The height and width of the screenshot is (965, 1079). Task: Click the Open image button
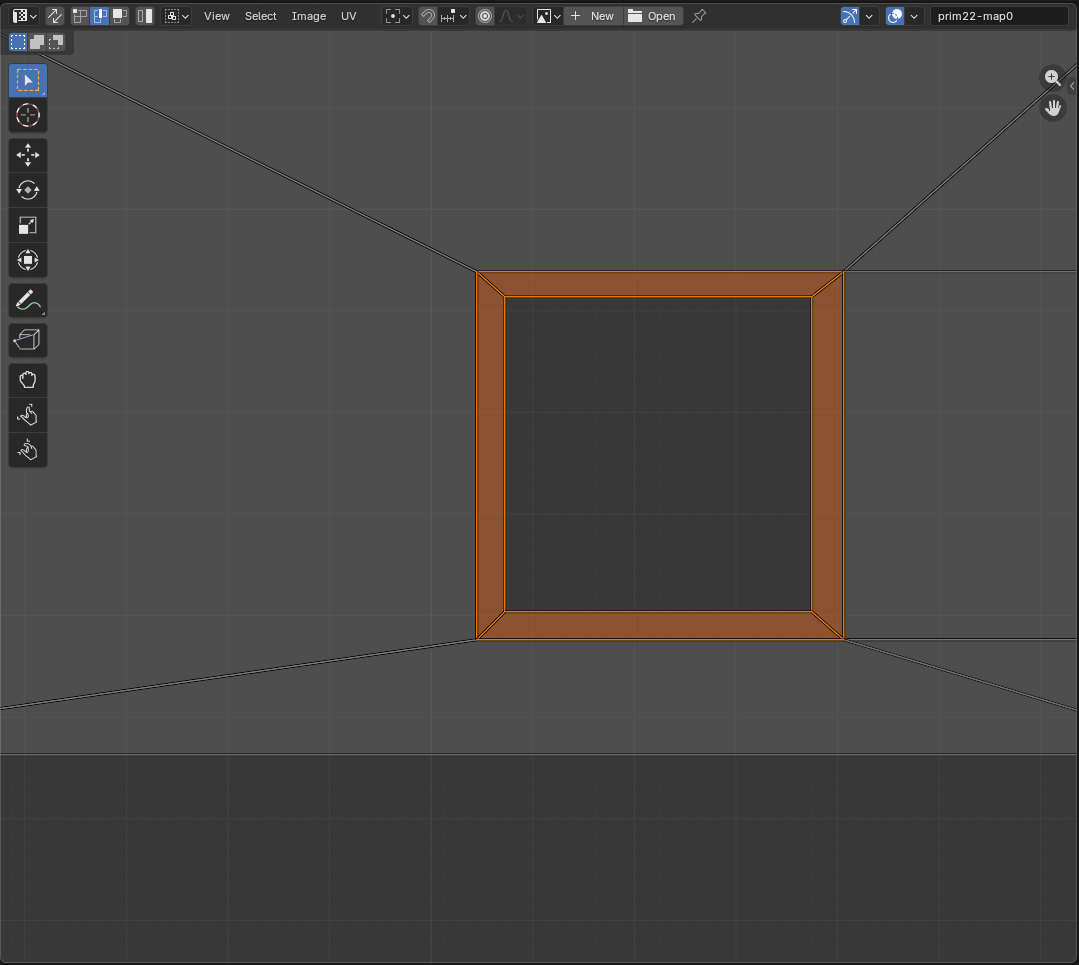tap(653, 16)
